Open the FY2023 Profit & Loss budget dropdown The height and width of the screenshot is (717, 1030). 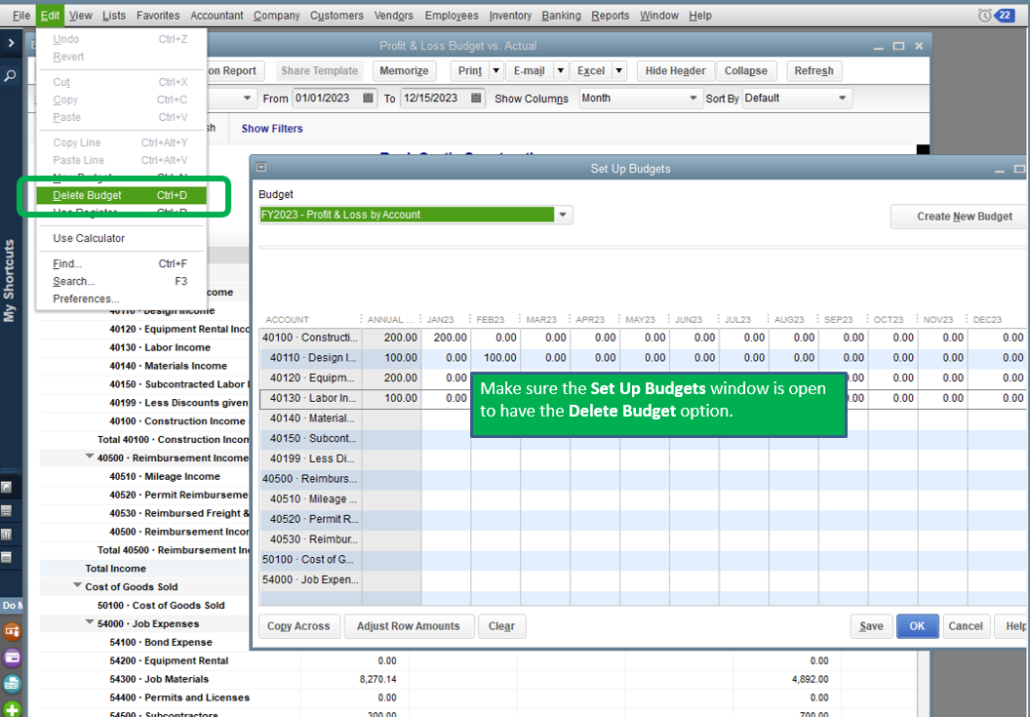(x=562, y=215)
